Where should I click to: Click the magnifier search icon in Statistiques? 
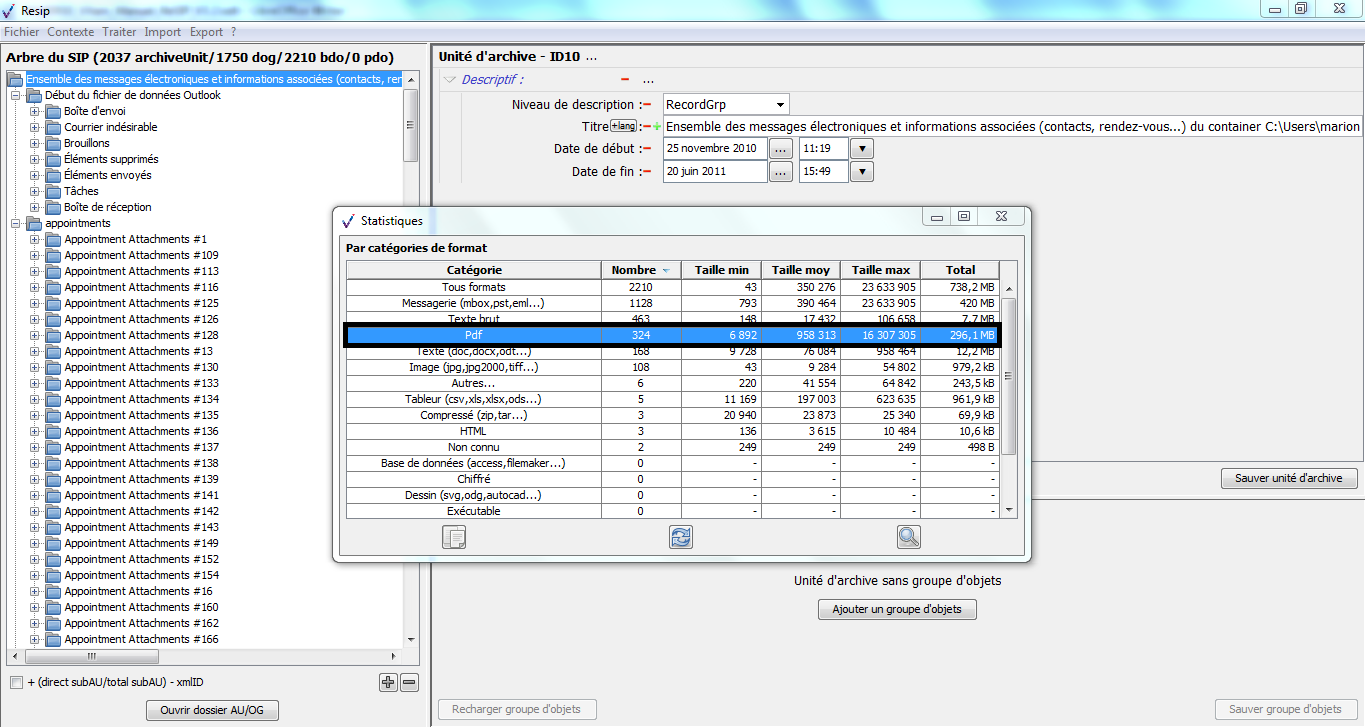[x=908, y=537]
